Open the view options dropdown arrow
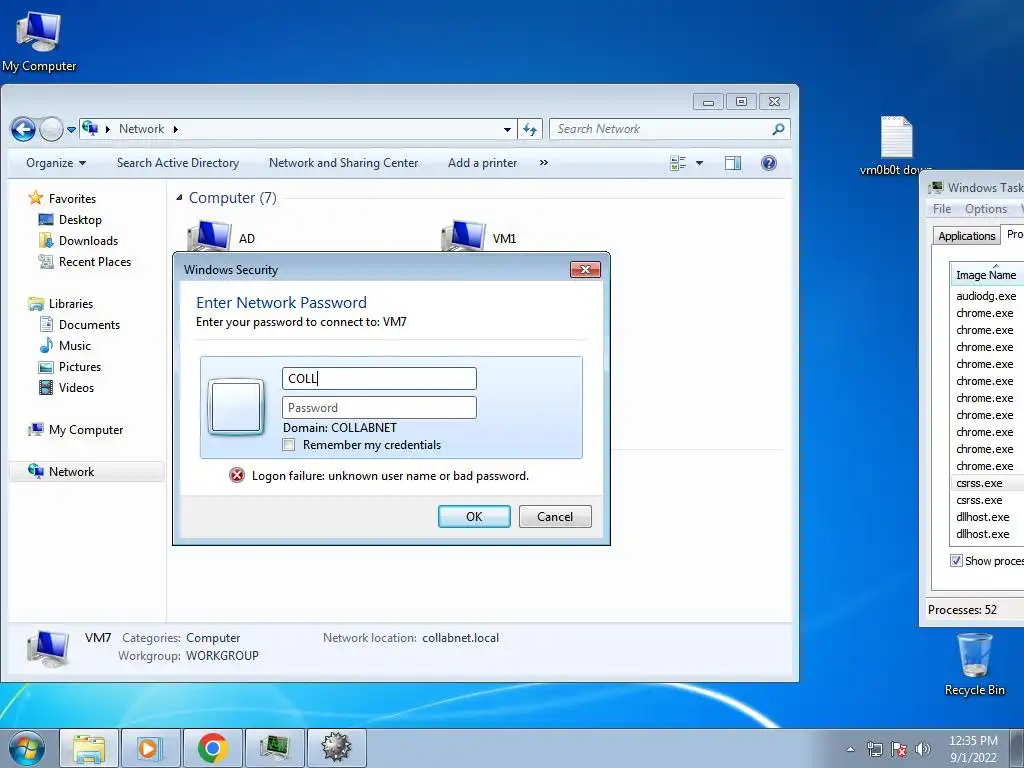The width and height of the screenshot is (1024, 768). point(699,163)
